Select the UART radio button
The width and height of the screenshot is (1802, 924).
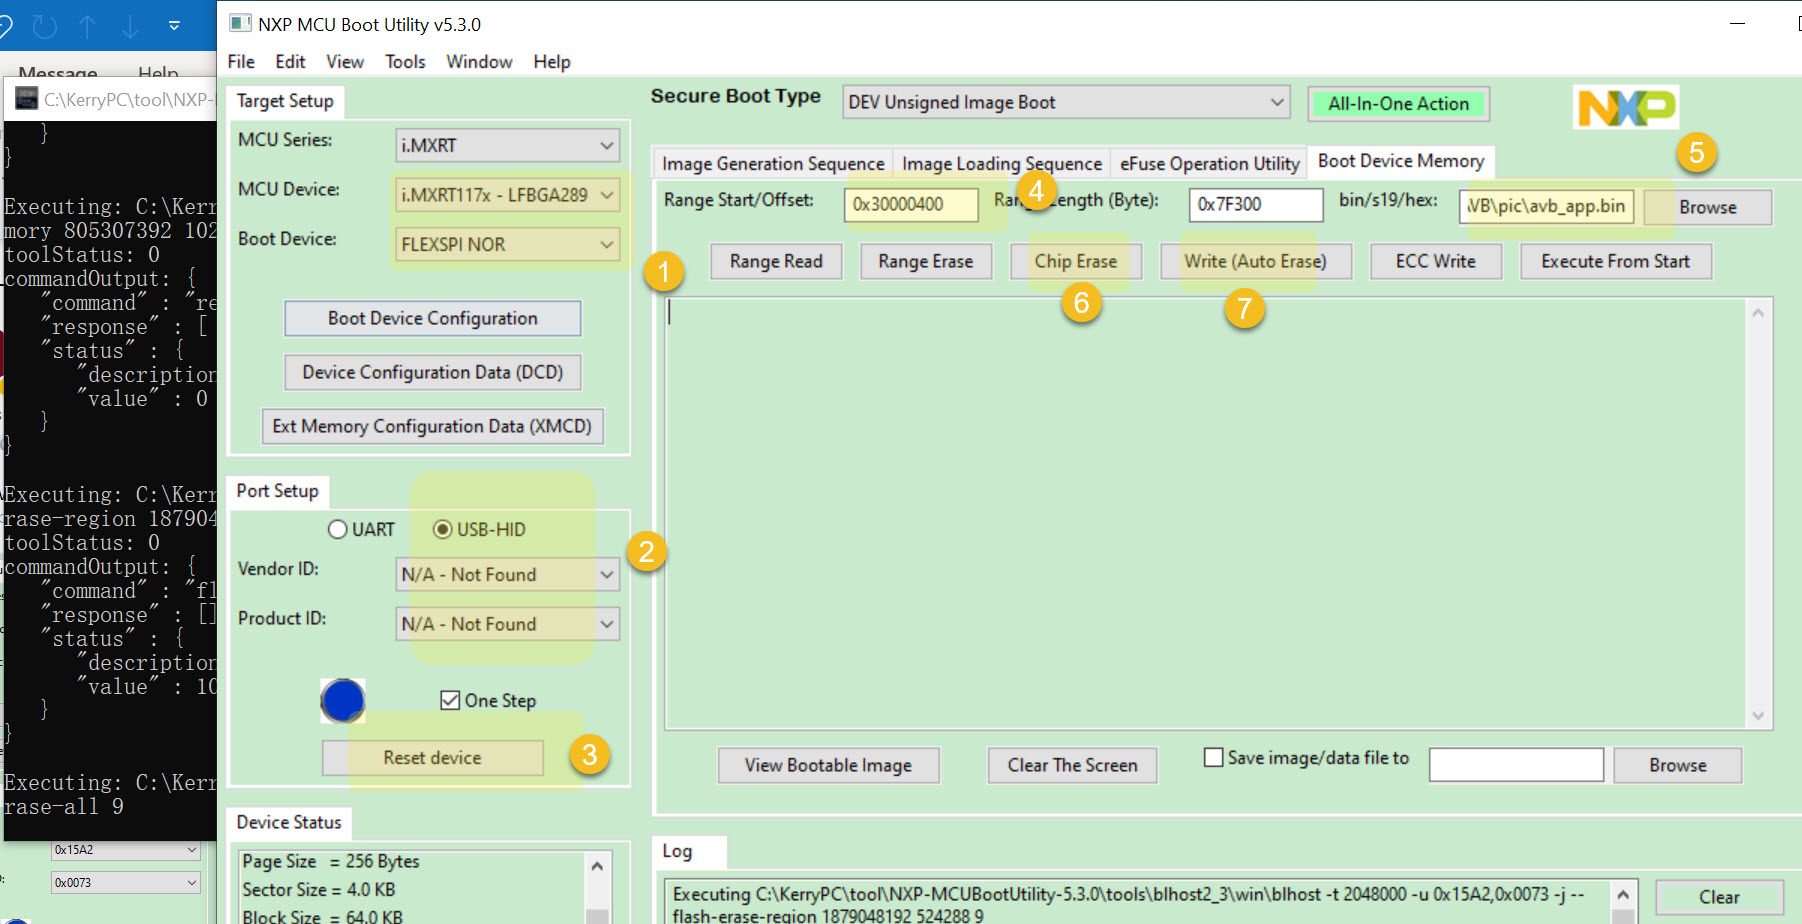pos(338,529)
